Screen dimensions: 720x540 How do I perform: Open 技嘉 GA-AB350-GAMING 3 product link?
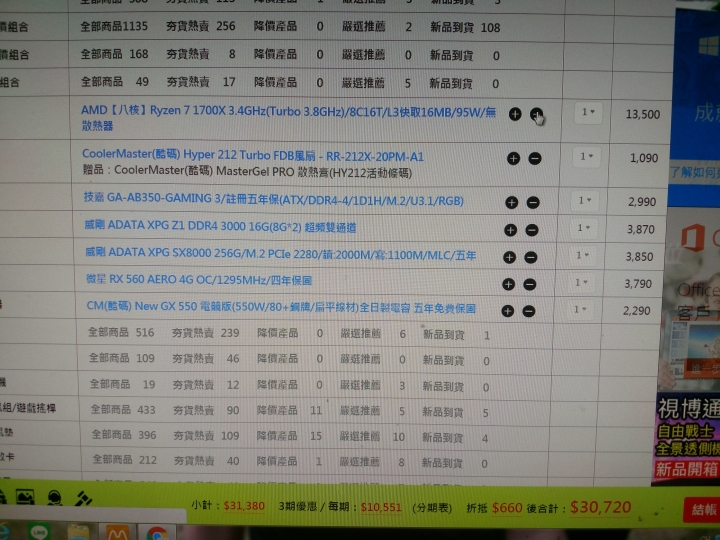tap(274, 199)
